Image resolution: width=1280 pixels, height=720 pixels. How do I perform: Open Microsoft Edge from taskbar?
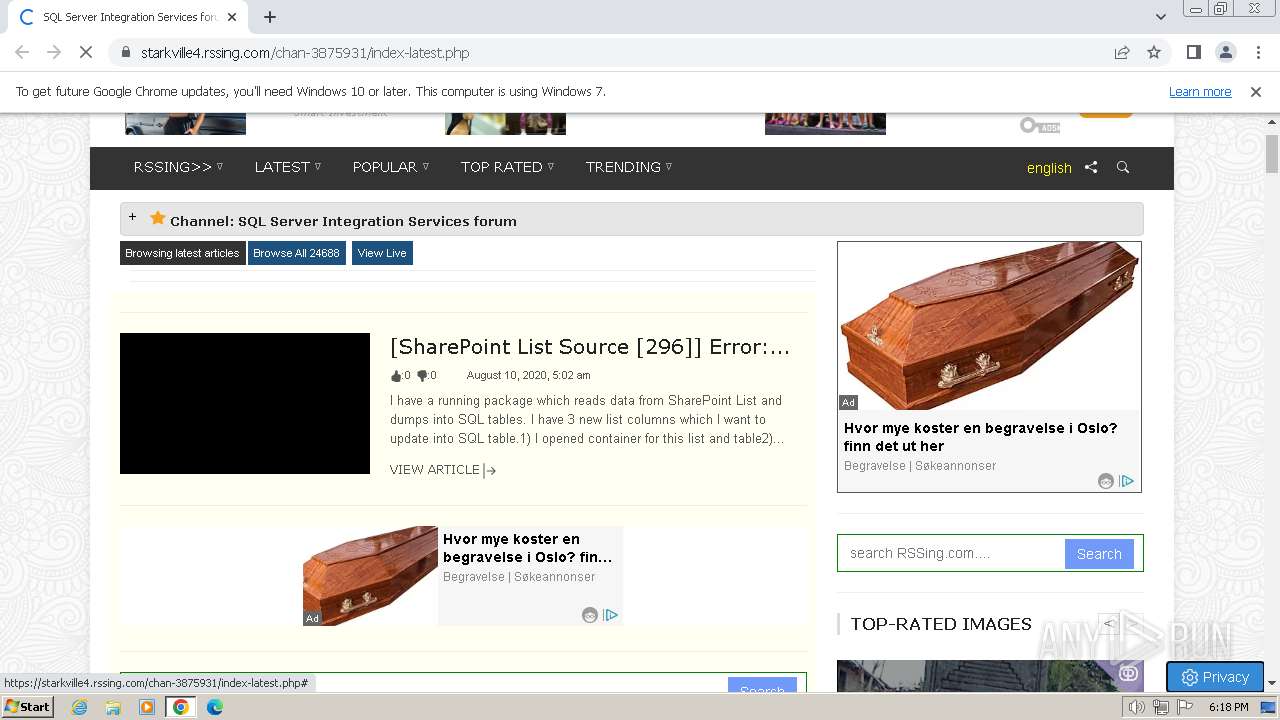click(x=215, y=707)
